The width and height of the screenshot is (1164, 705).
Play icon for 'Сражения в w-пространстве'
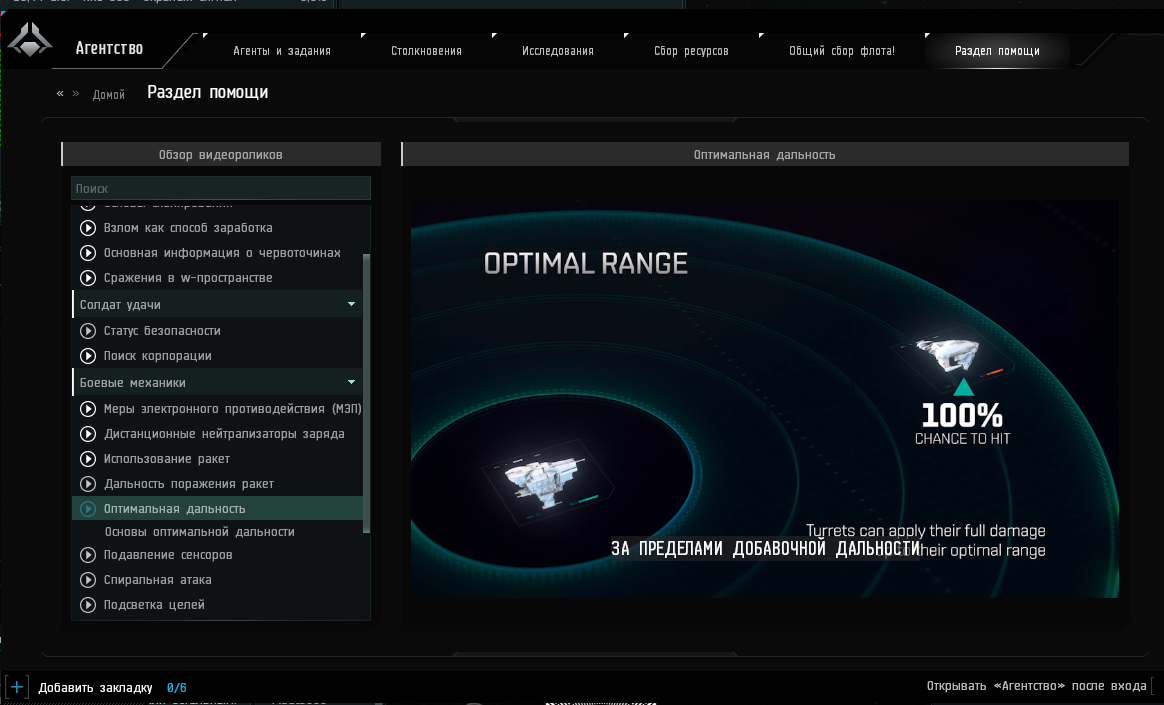click(88, 278)
